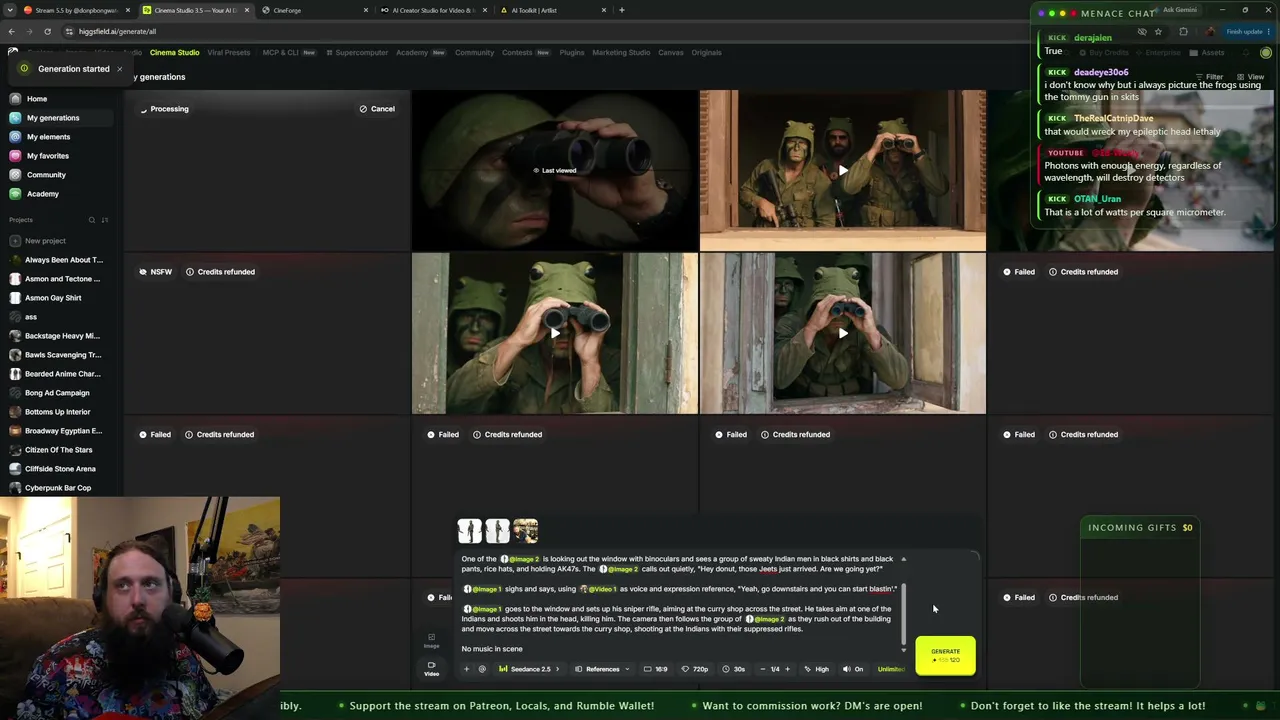The image size is (1280, 720).
Task: Open the Originals menu item
Action: 706,52
